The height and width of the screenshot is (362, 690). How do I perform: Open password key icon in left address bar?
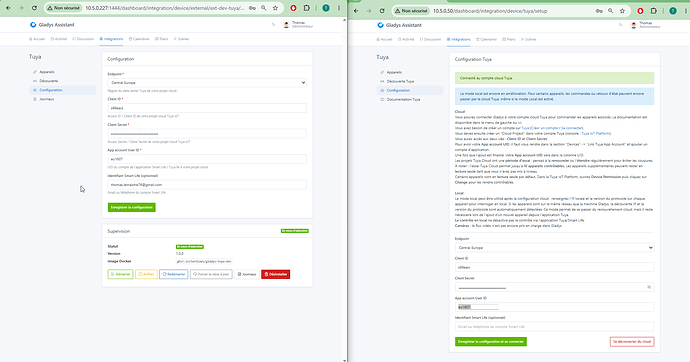(252, 8)
